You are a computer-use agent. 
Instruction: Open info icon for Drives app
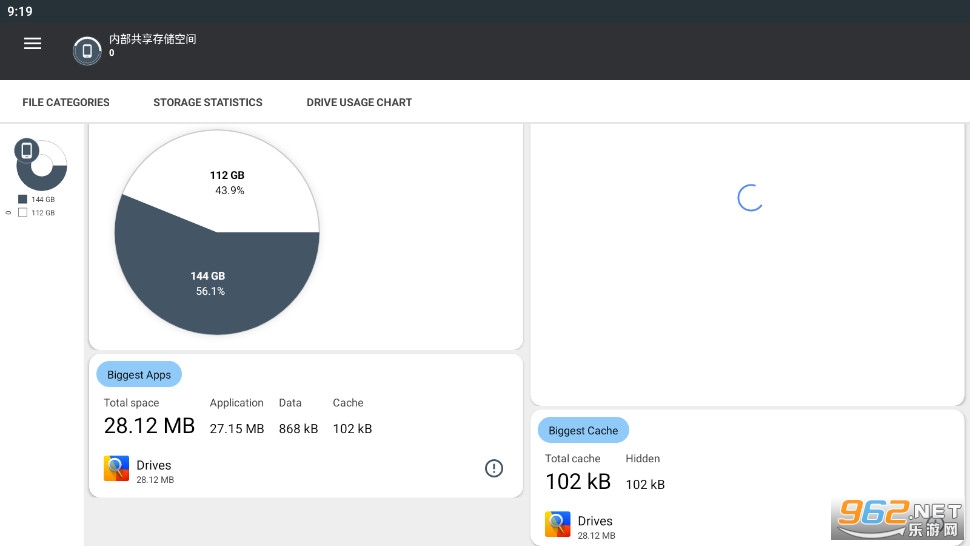coord(494,468)
